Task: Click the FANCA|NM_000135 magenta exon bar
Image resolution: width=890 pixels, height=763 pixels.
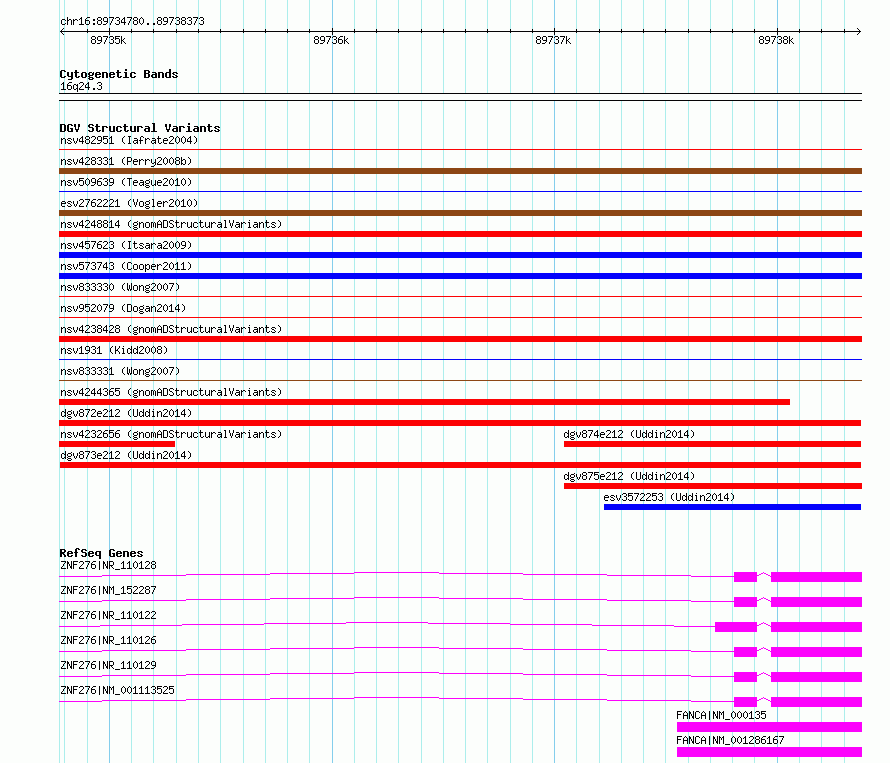Action: point(769,727)
